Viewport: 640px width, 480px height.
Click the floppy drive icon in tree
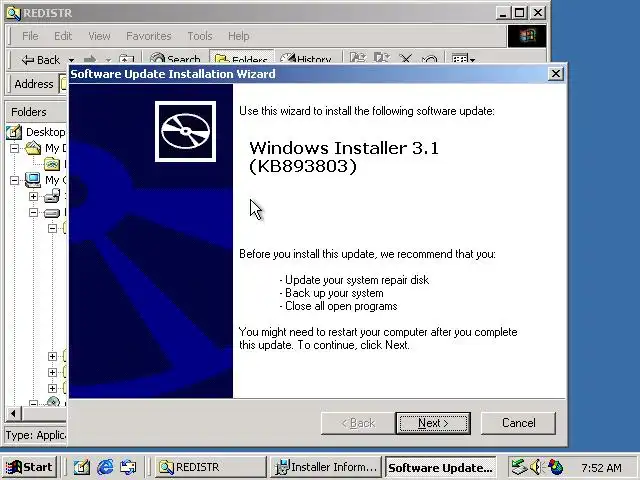[52, 196]
